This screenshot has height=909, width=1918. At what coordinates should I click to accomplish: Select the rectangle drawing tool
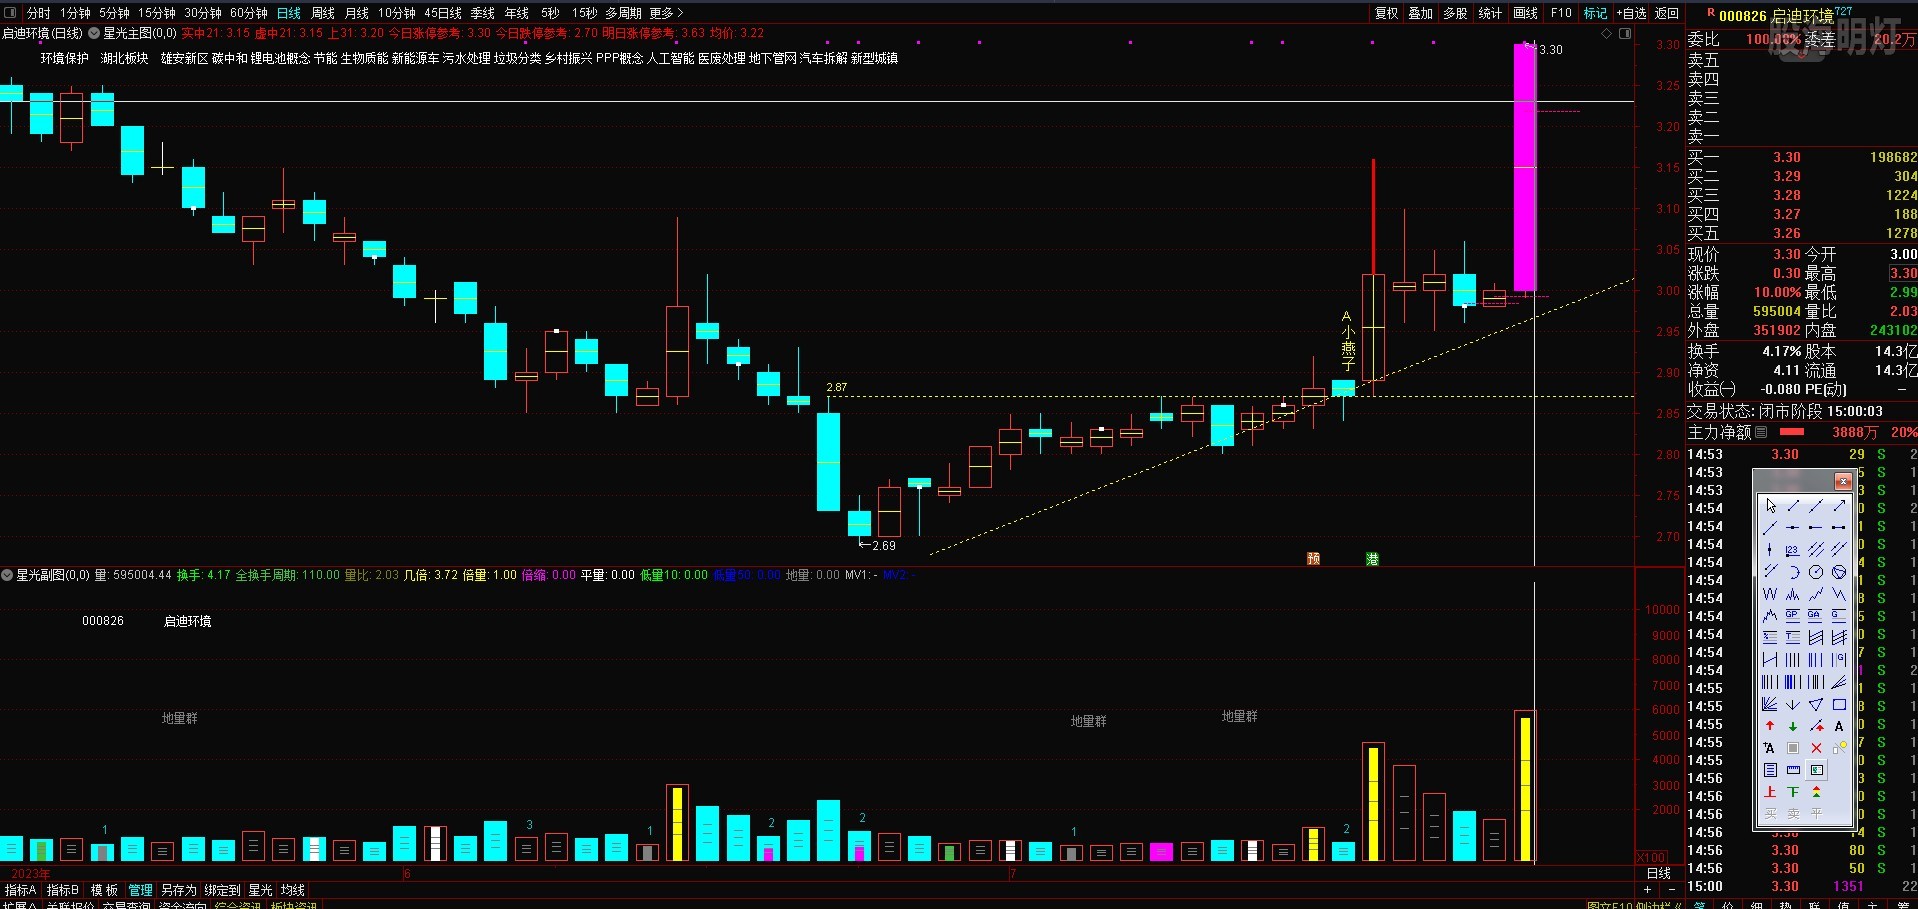[x=1839, y=704]
